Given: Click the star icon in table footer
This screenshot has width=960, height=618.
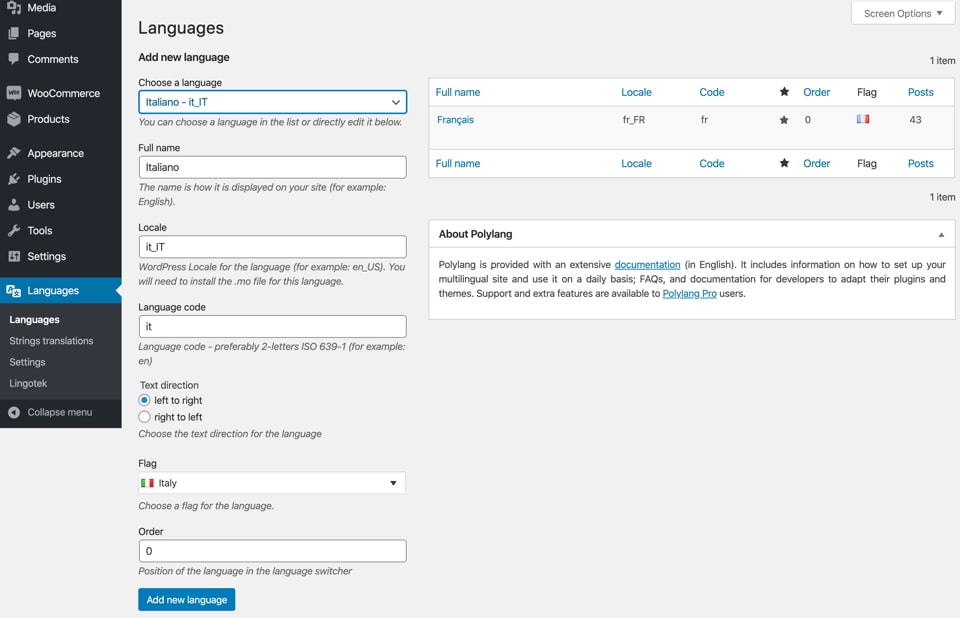Looking at the screenshot, I should click(x=784, y=163).
